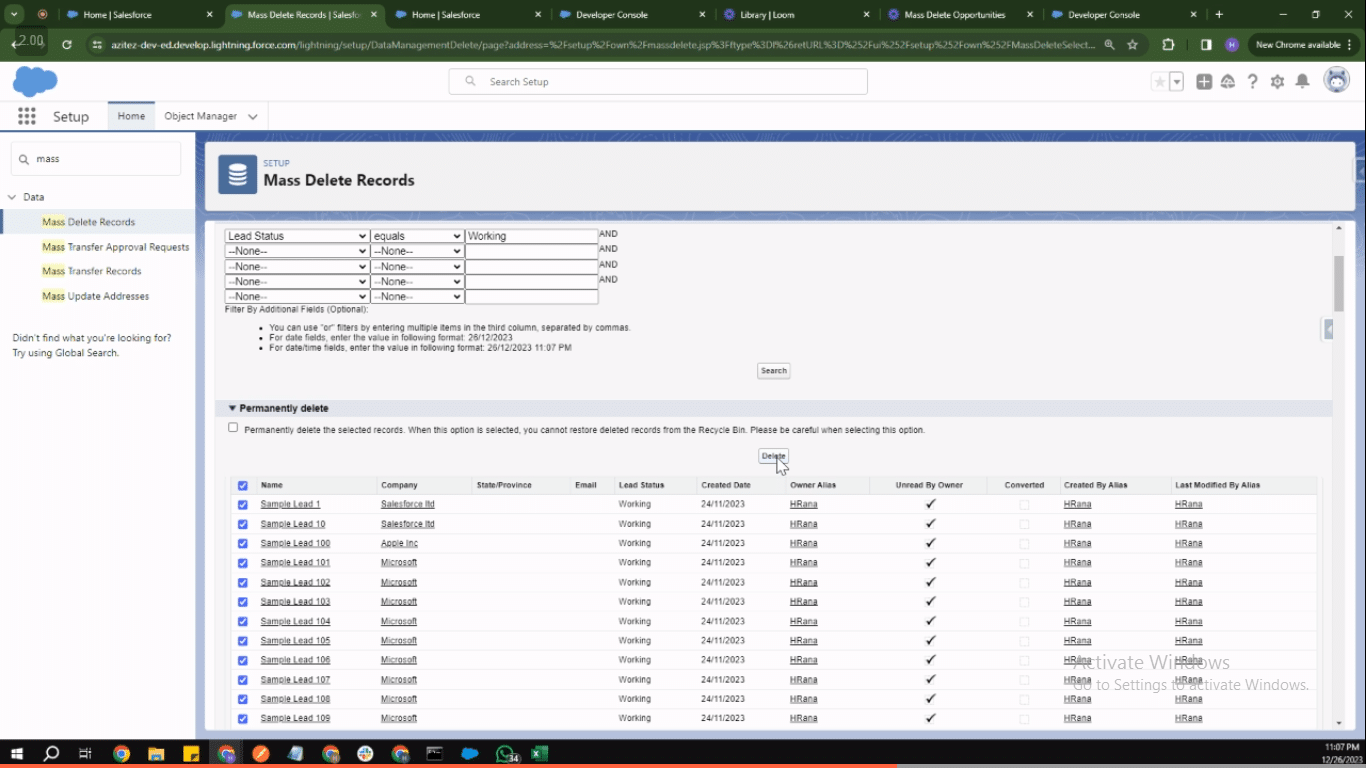
Task: Open the Sample Lead 102 link
Action: [x=295, y=582]
